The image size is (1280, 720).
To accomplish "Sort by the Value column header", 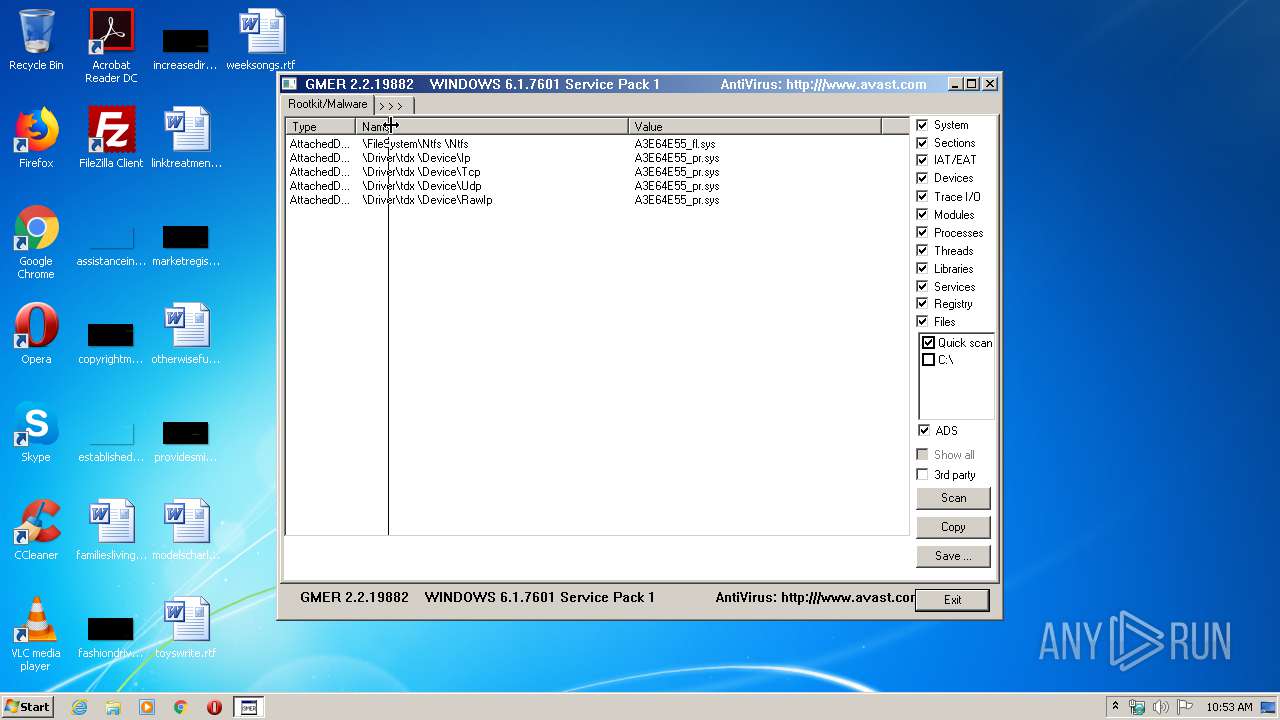I will (x=755, y=126).
